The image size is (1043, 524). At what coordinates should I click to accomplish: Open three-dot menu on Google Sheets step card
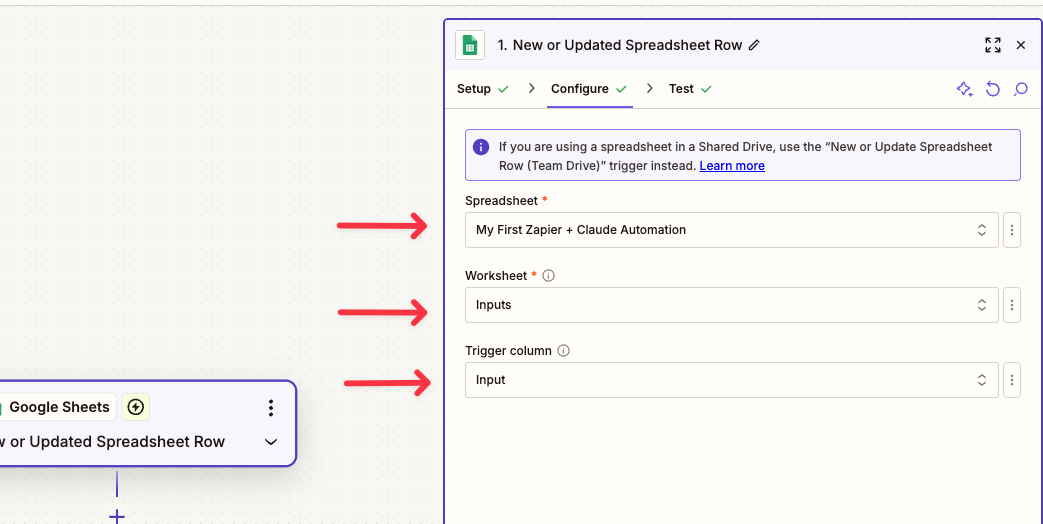[271, 408]
